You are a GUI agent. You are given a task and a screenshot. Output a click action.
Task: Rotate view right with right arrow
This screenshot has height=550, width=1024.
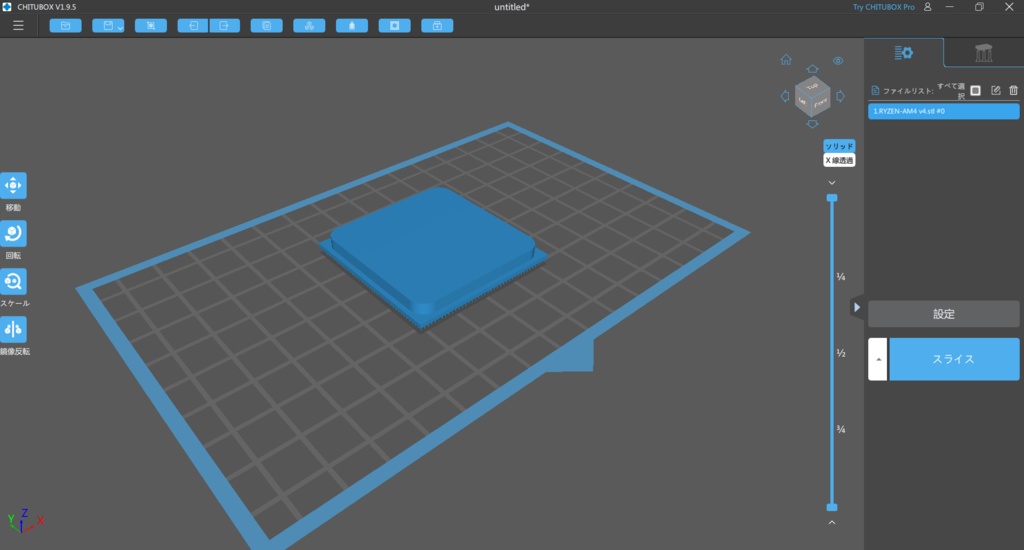pos(840,96)
